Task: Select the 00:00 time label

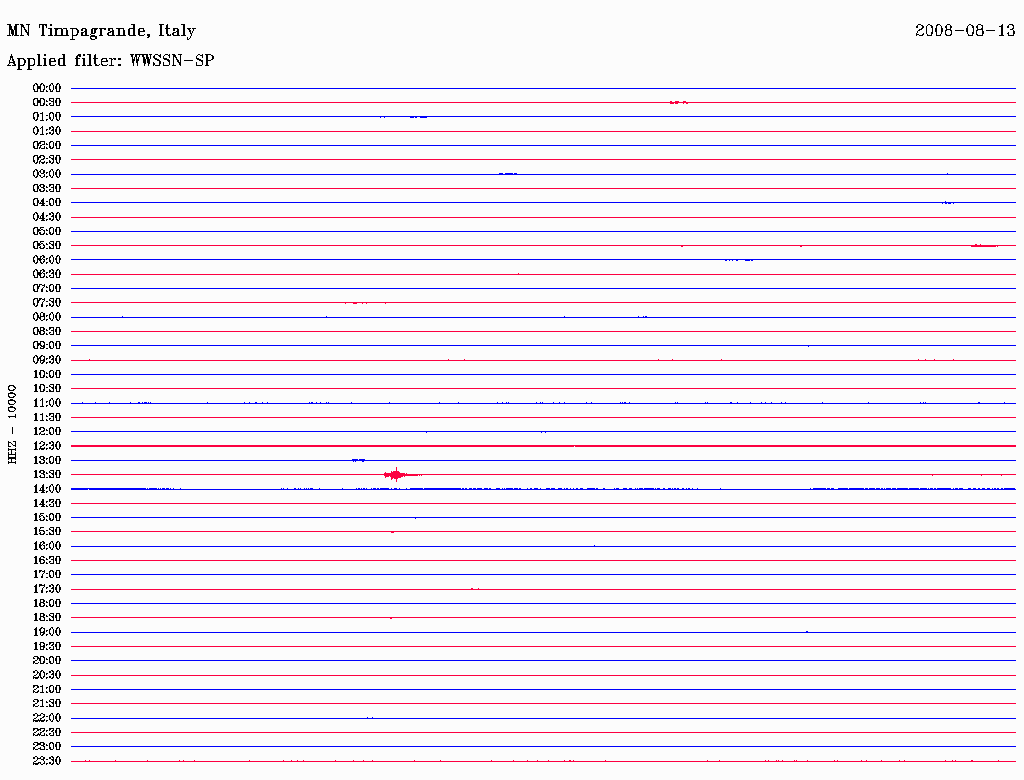Action: point(47,88)
